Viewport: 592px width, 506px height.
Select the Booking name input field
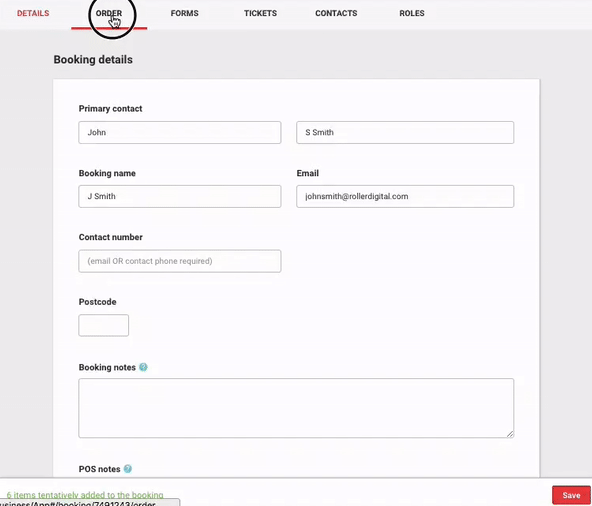(x=180, y=196)
